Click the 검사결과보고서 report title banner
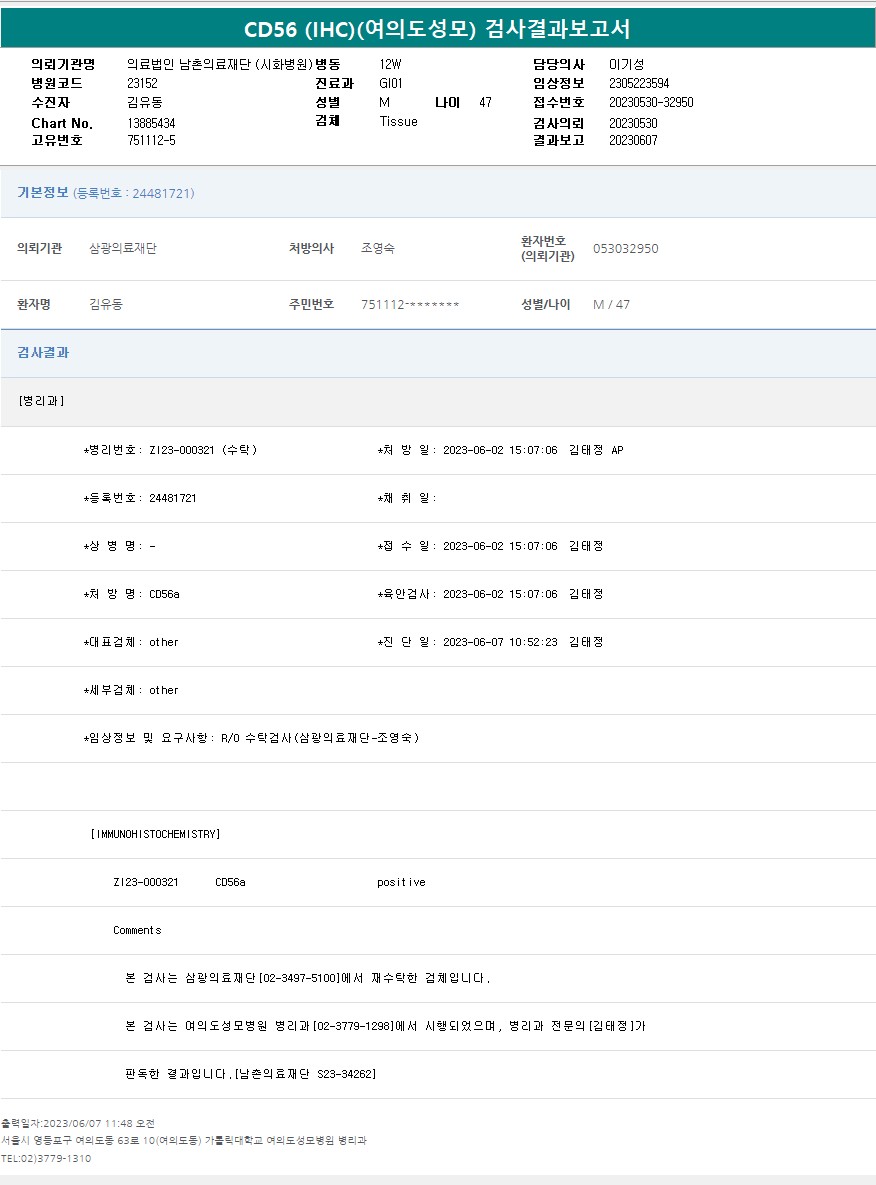This screenshot has height=1185, width=876. click(438, 28)
